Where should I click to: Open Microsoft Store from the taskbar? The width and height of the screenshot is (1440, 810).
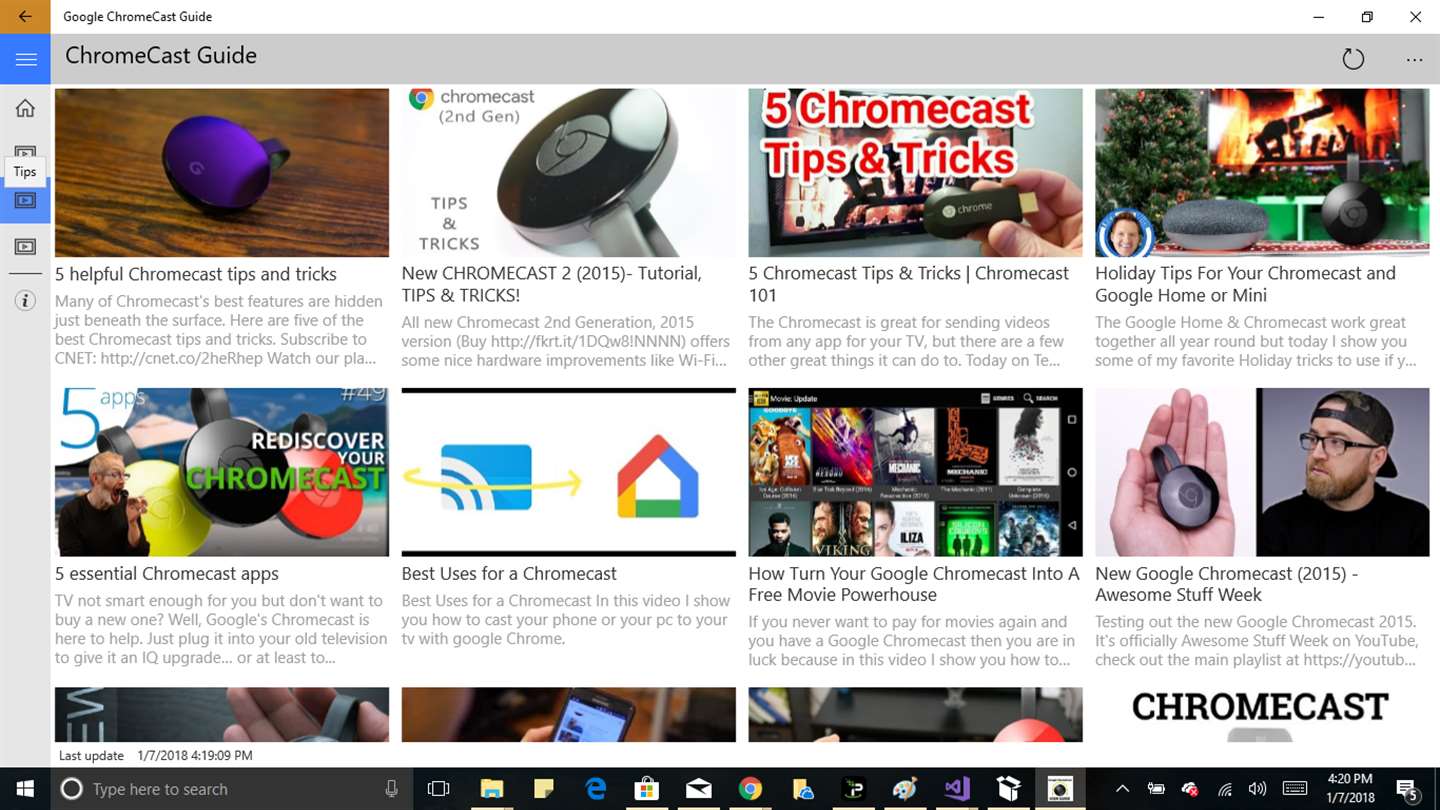tap(647, 789)
